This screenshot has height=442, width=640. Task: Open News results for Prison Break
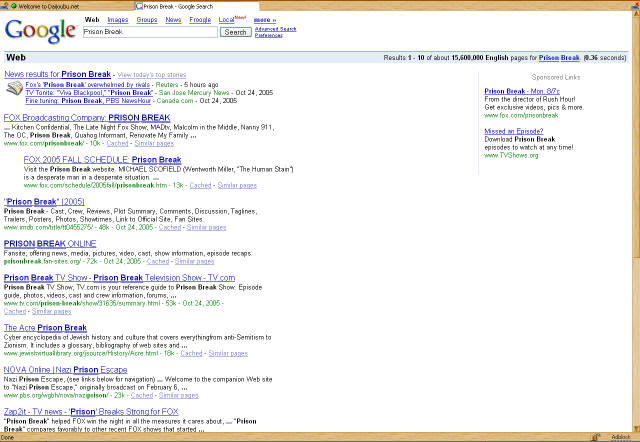pyautogui.click(x=58, y=74)
